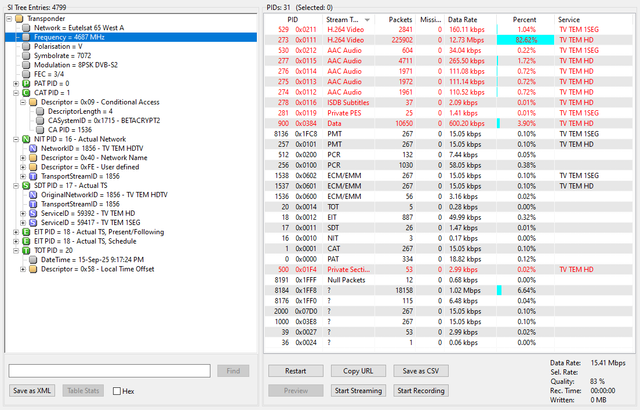The image size is (640, 410).
Task: Collapse the CAT PID = 1 node
Action: click(16, 93)
